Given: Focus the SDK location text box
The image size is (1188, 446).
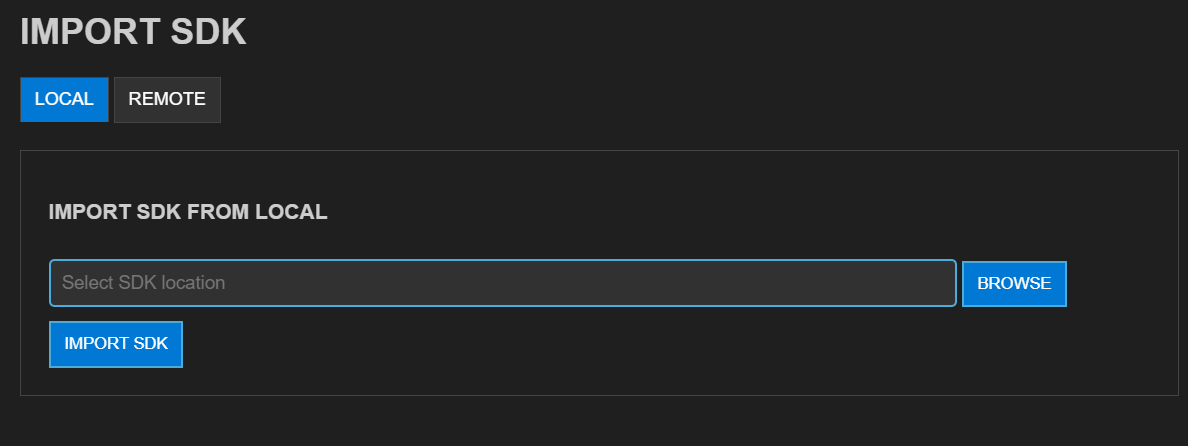Looking at the screenshot, I should (502, 283).
